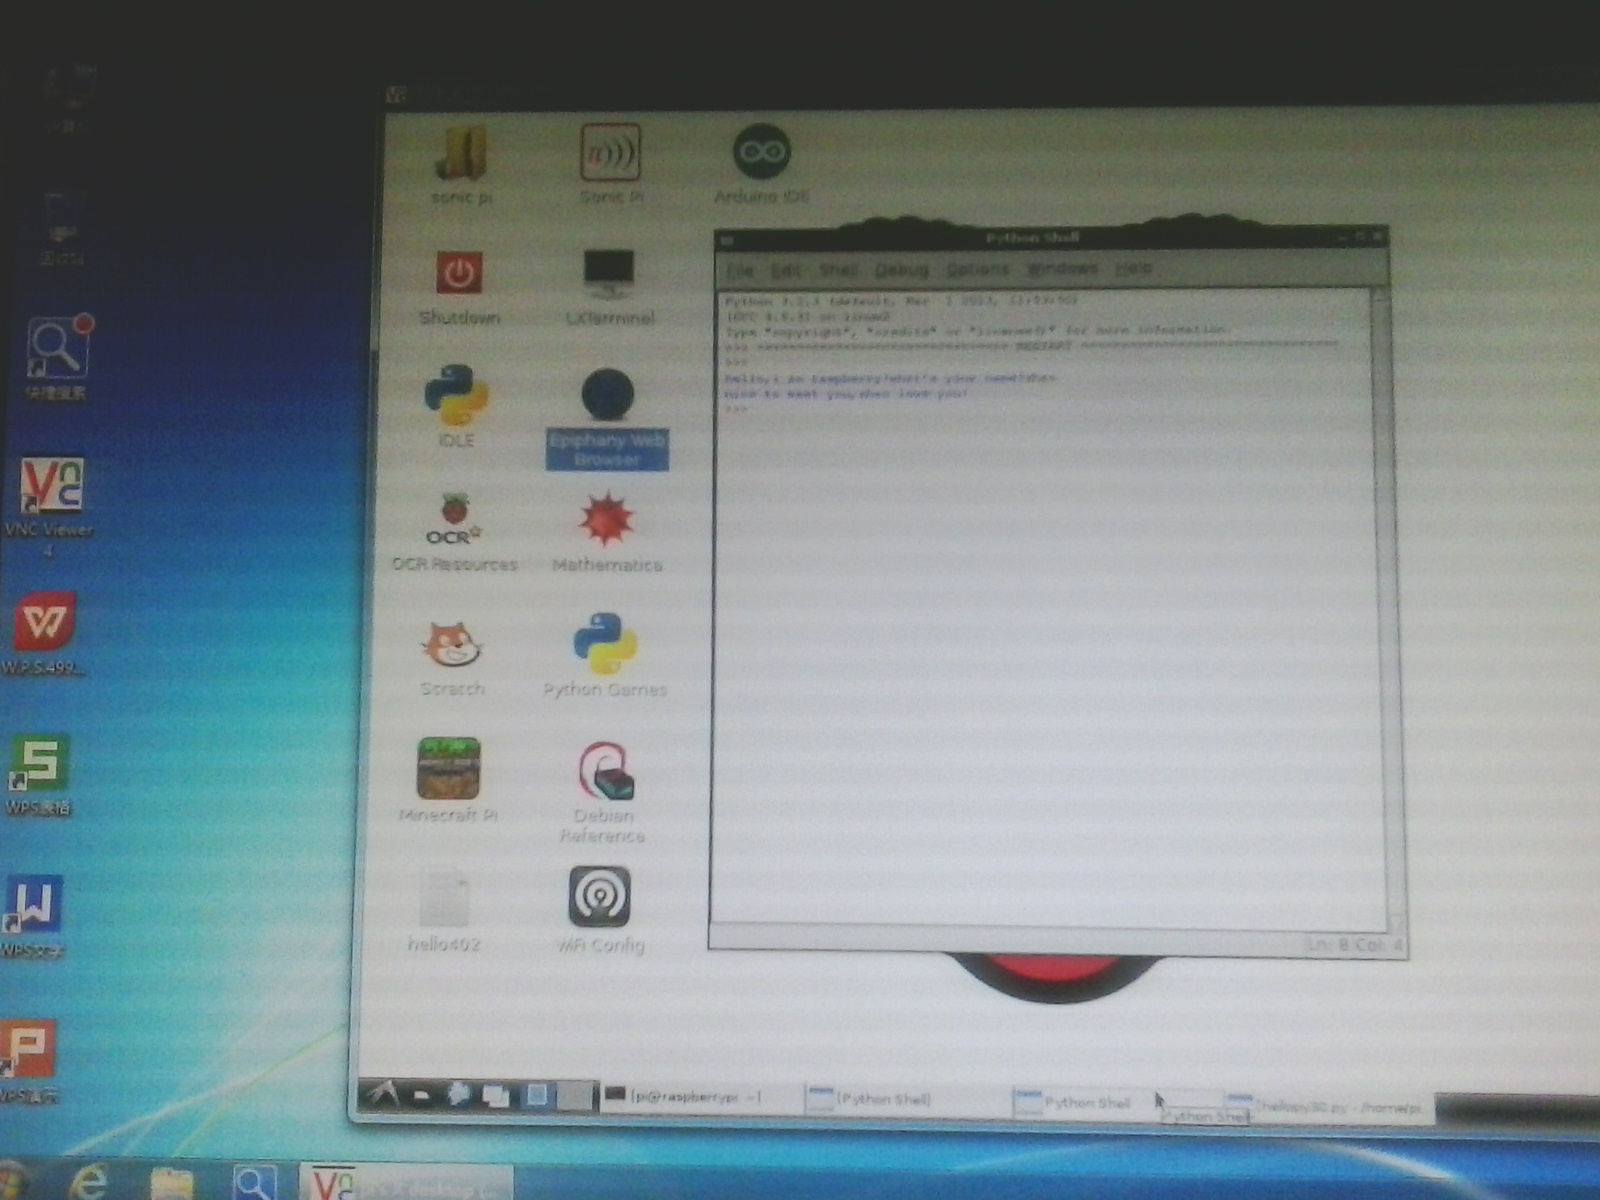Launch Mathematica from the desktop

[x=606, y=520]
